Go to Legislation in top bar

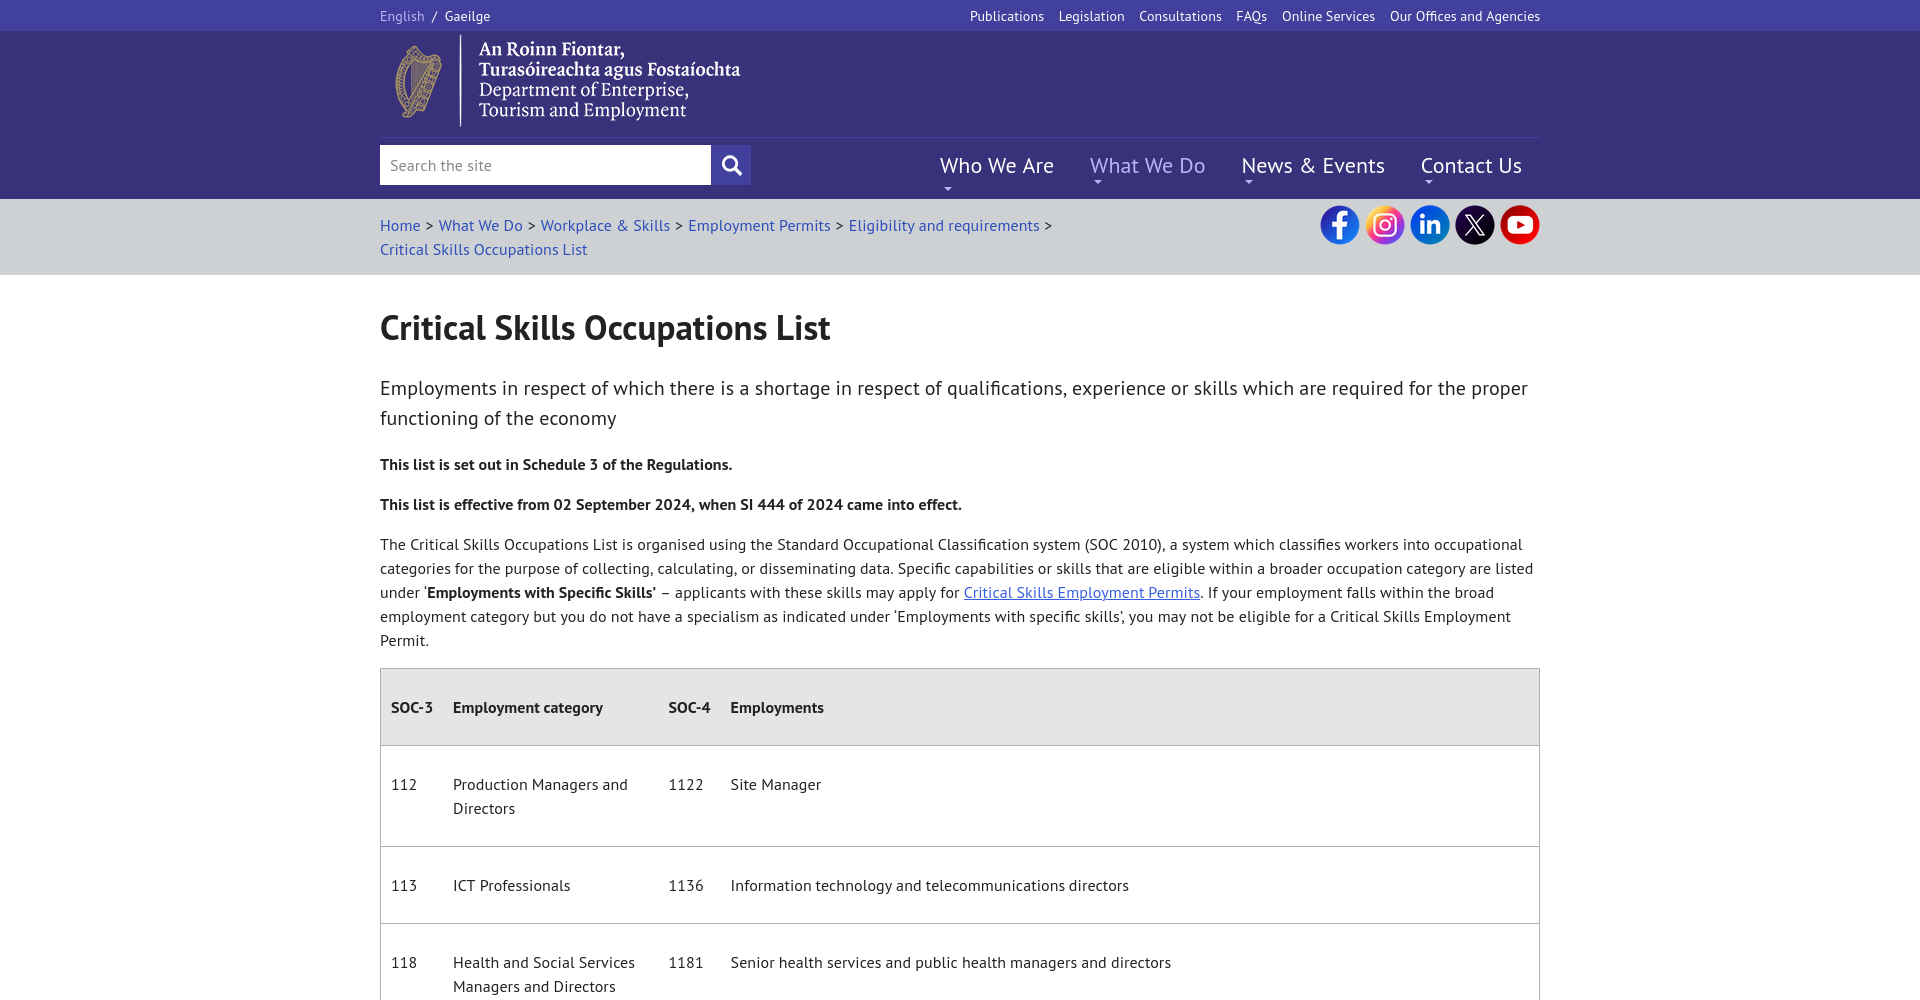[1091, 16]
